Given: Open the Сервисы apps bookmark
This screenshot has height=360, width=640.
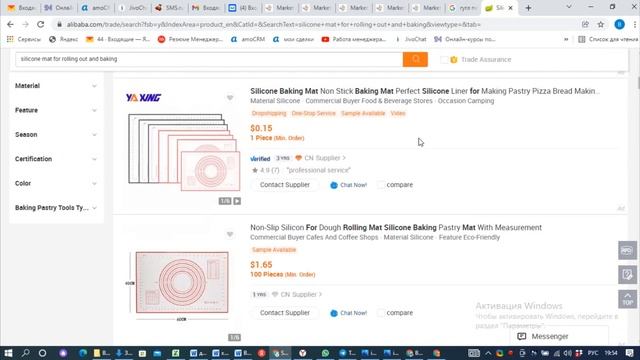Looking at the screenshot, I should [24, 39].
